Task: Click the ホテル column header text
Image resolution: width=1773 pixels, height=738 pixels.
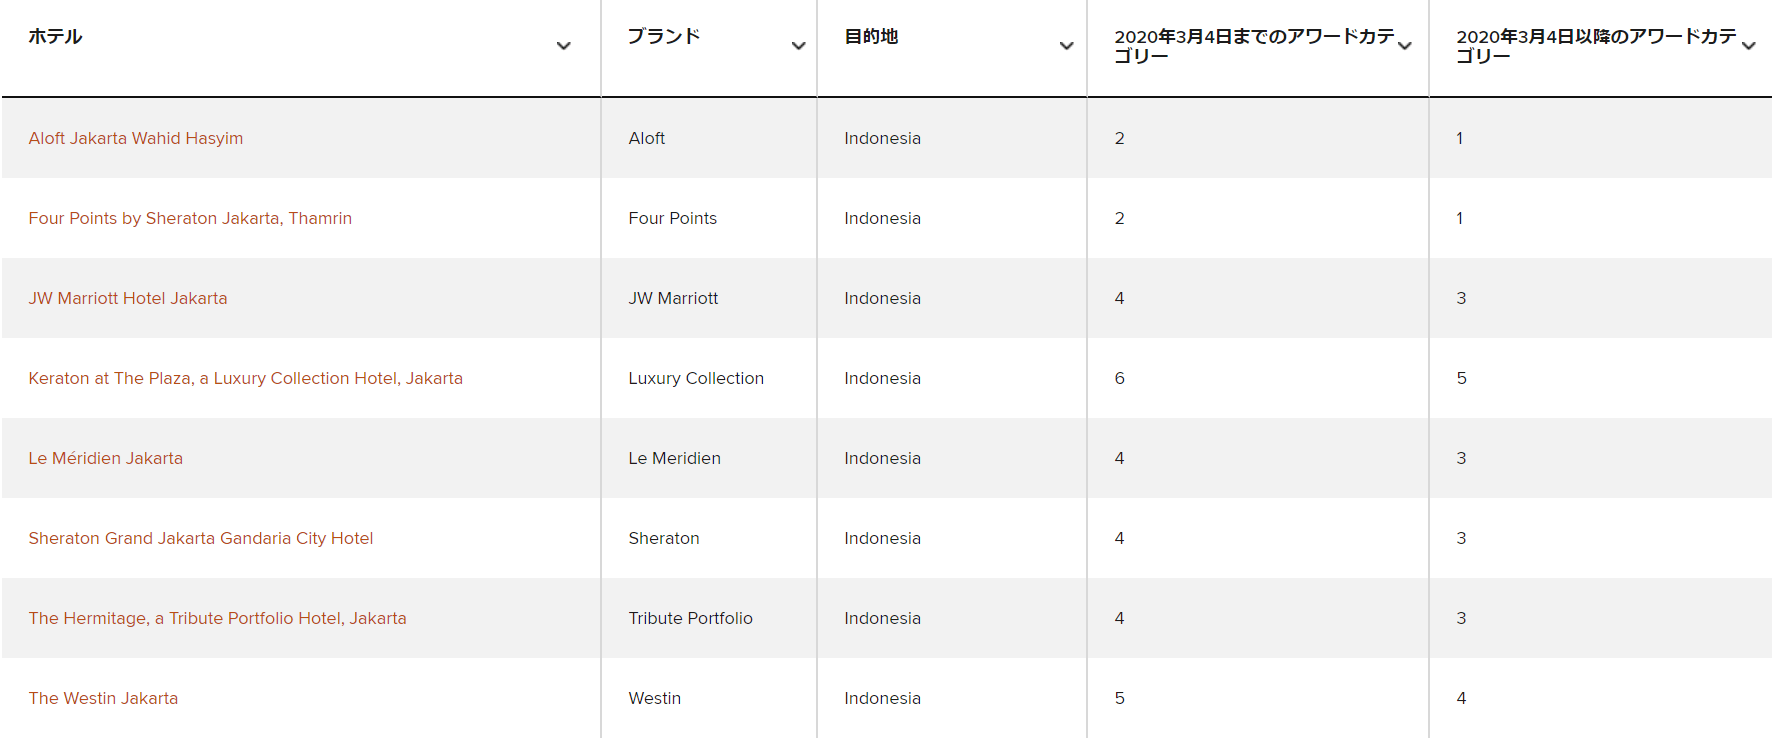Action: 56,37
